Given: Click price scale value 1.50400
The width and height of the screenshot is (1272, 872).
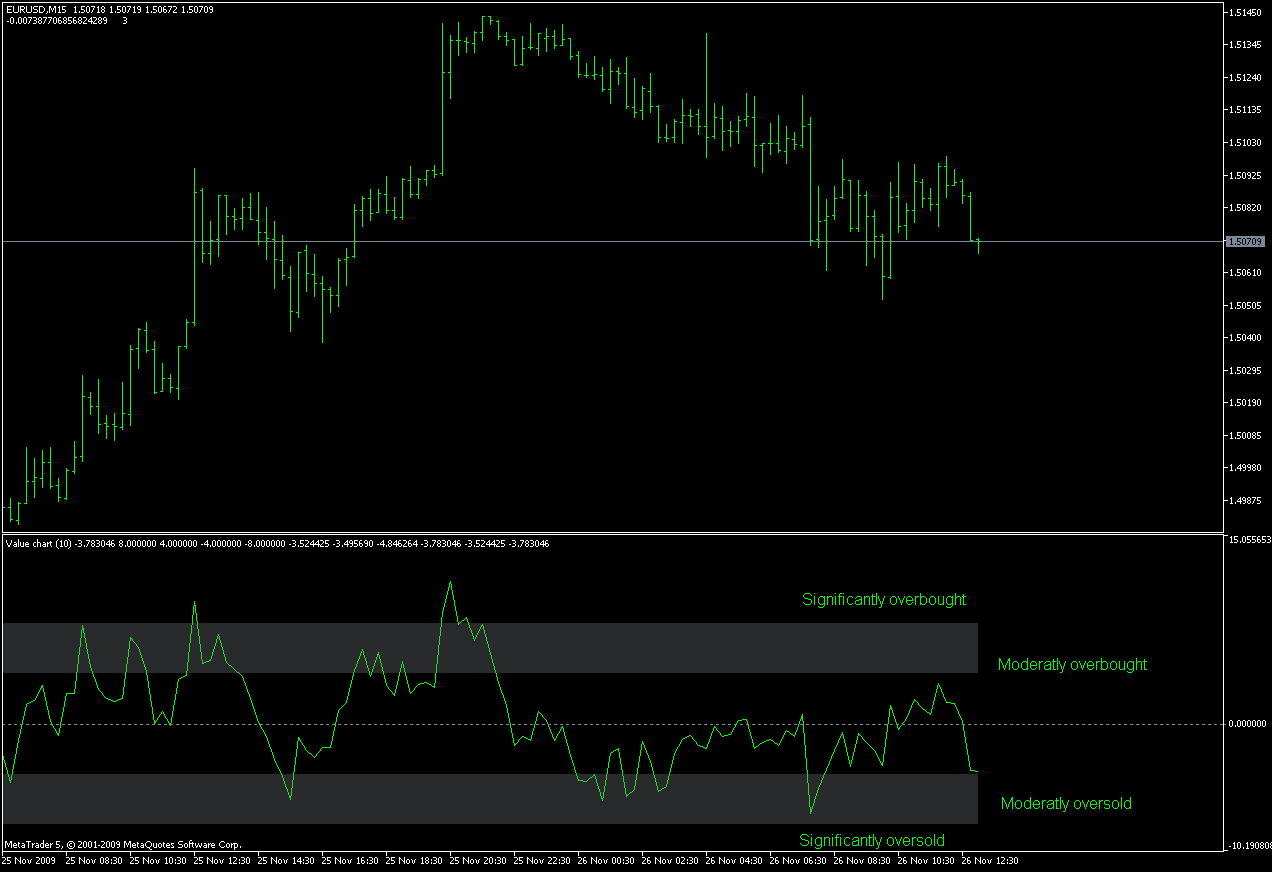Looking at the screenshot, I should click(1246, 338).
